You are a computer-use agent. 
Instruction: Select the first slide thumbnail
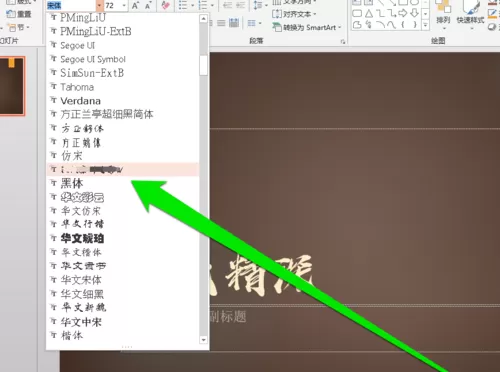(12, 86)
